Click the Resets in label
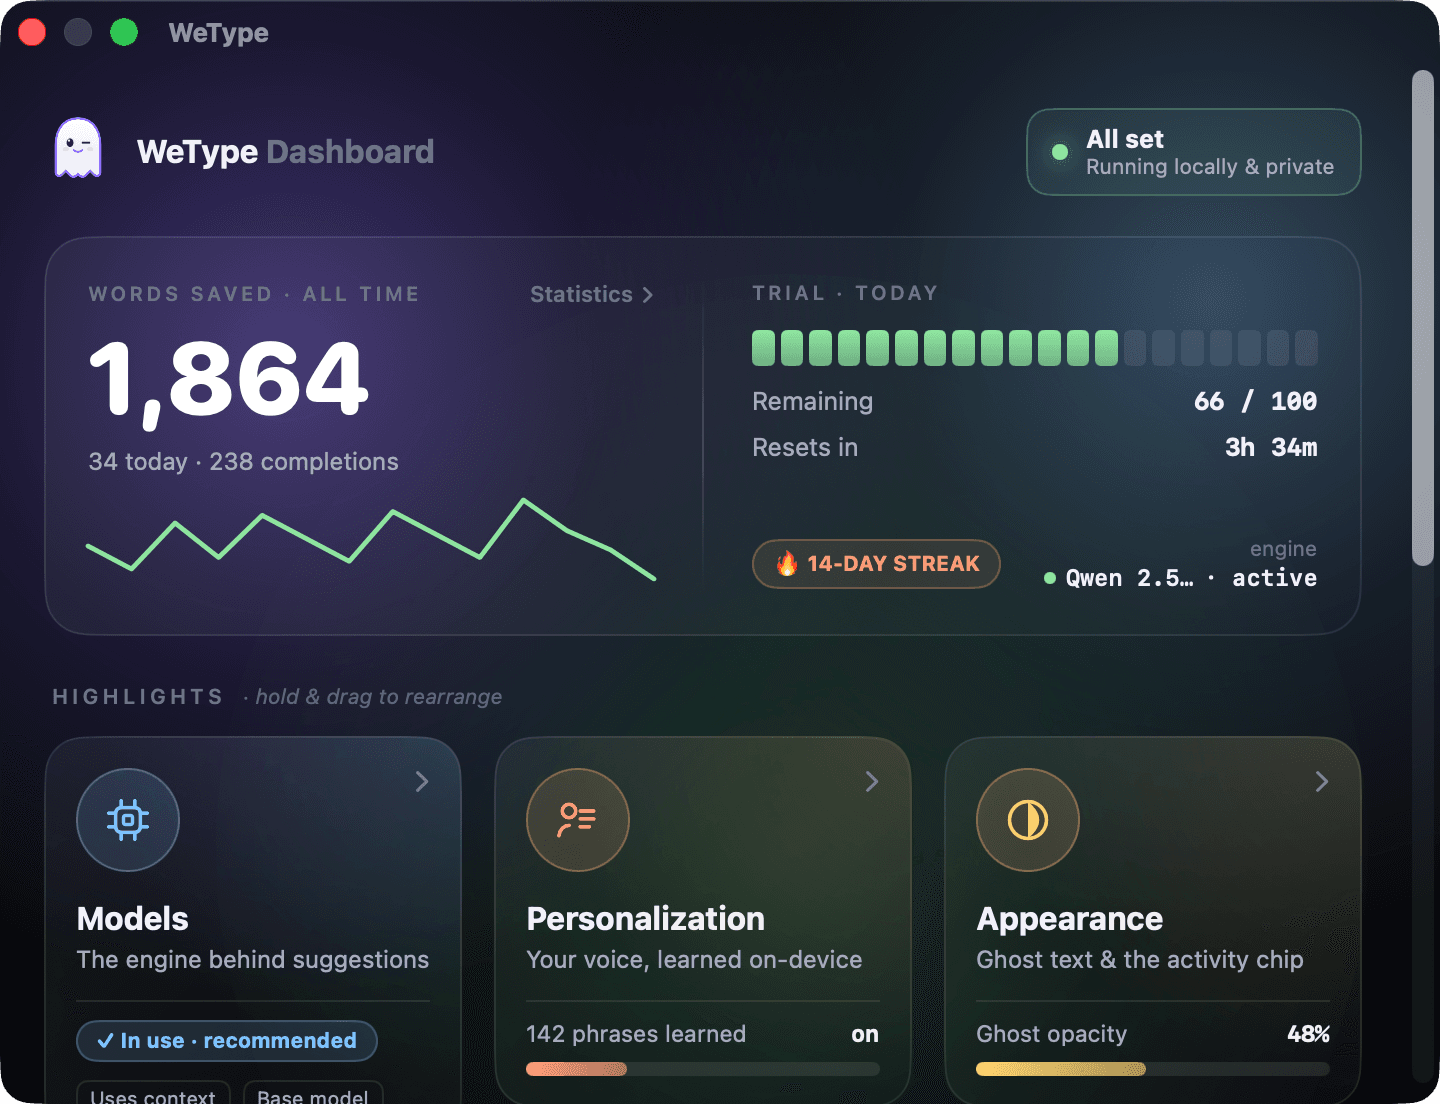This screenshot has height=1104, width=1440. [805, 447]
